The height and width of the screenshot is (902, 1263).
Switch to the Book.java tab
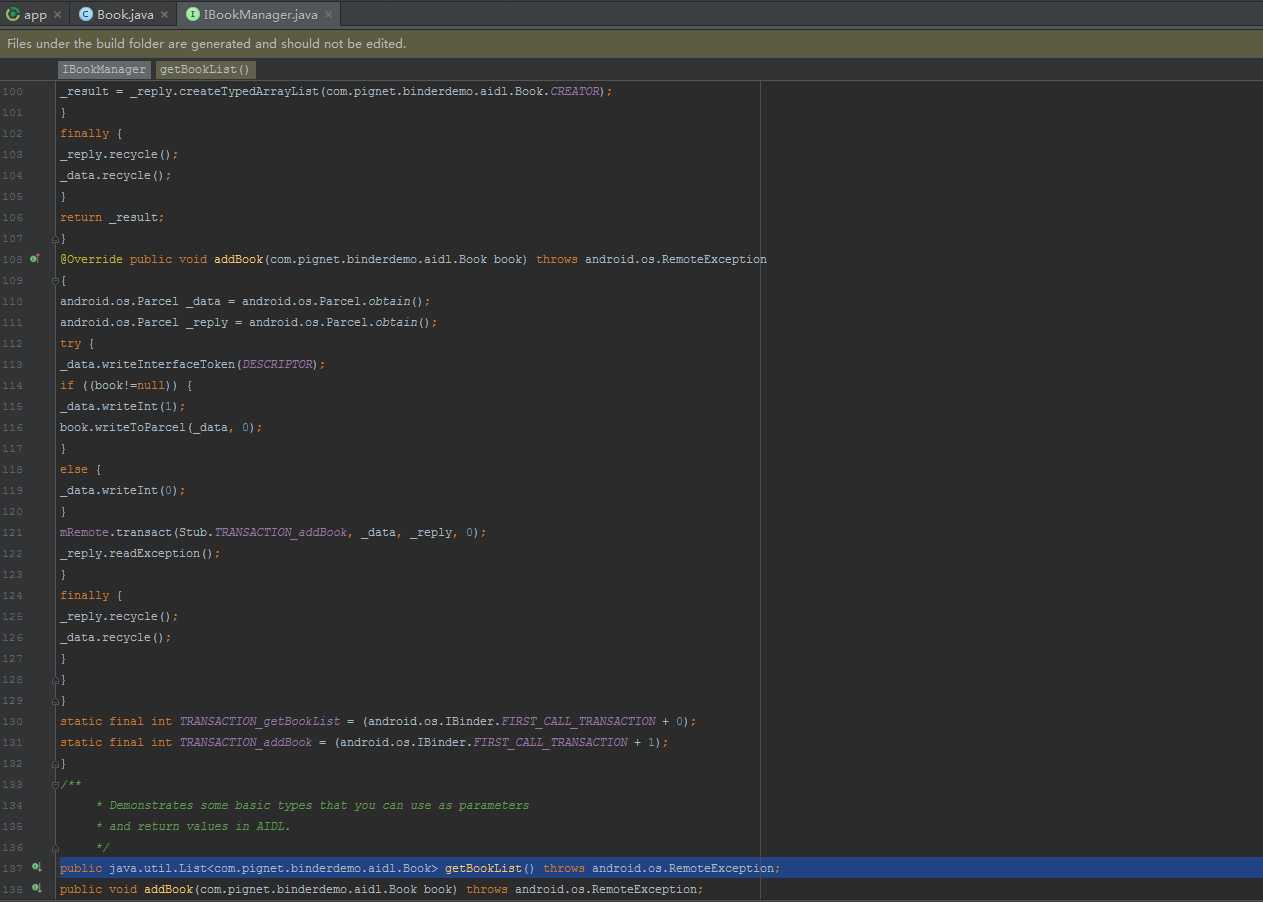pyautogui.click(x=125, y=14)
